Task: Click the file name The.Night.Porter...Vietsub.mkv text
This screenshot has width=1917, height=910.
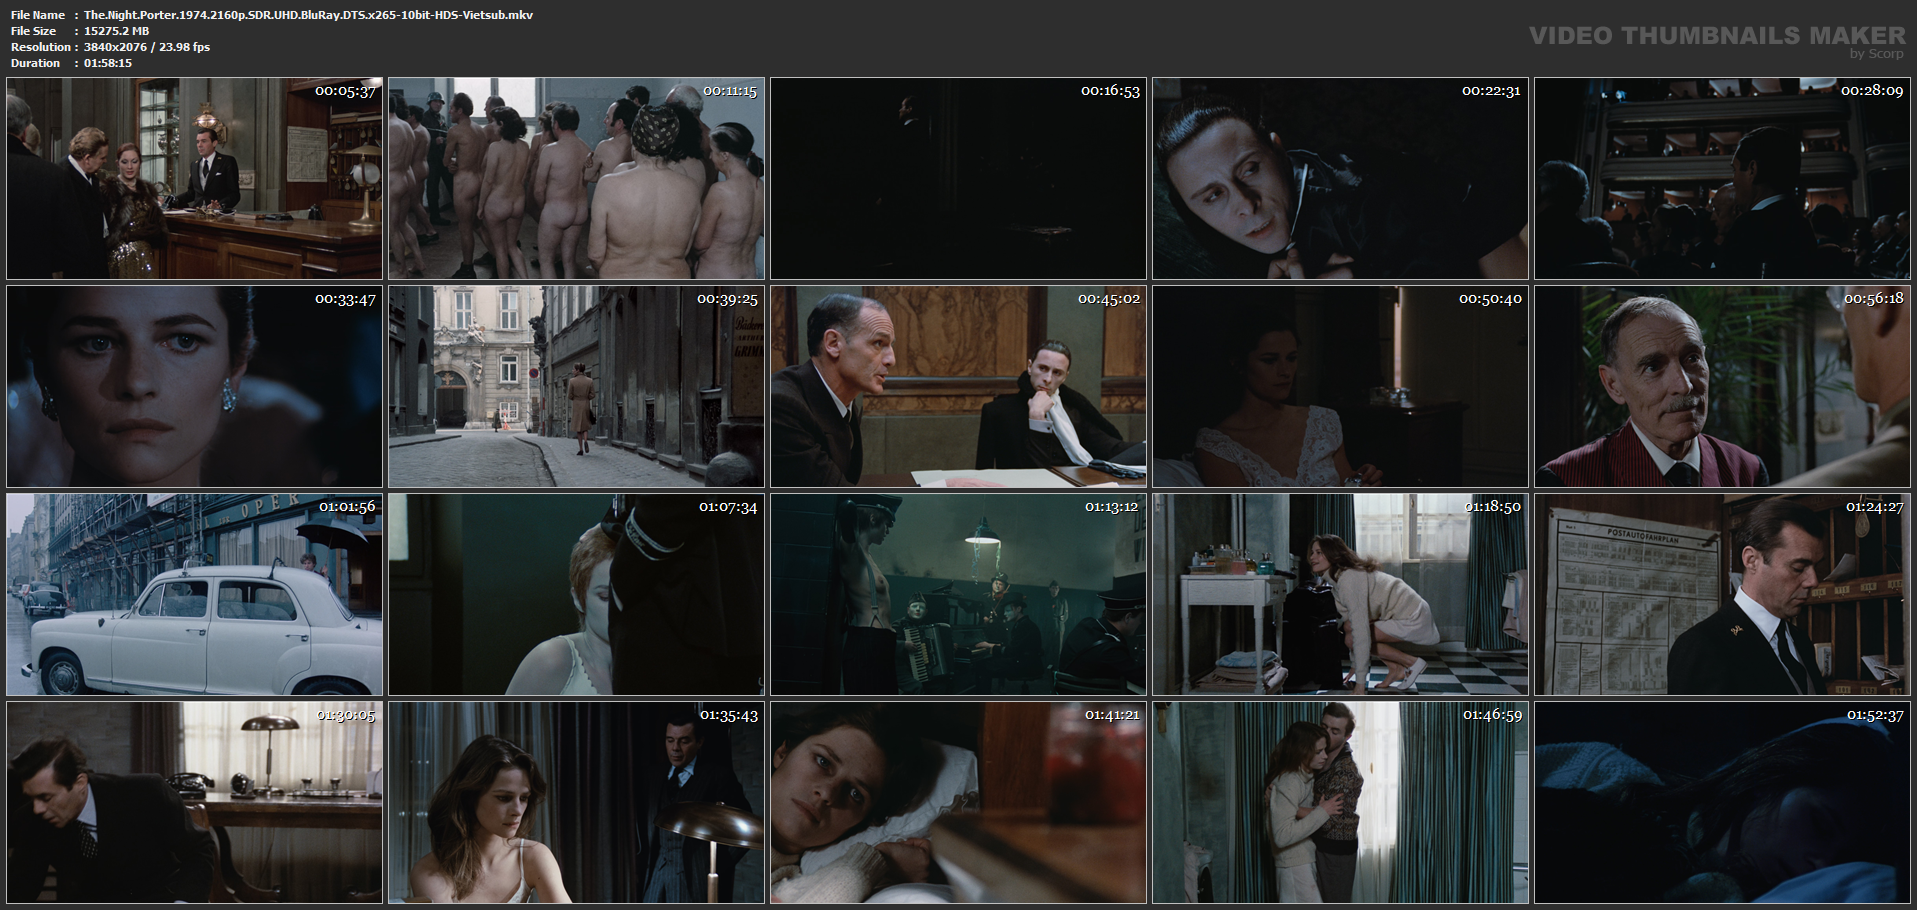Action: (x=308, y=15)
